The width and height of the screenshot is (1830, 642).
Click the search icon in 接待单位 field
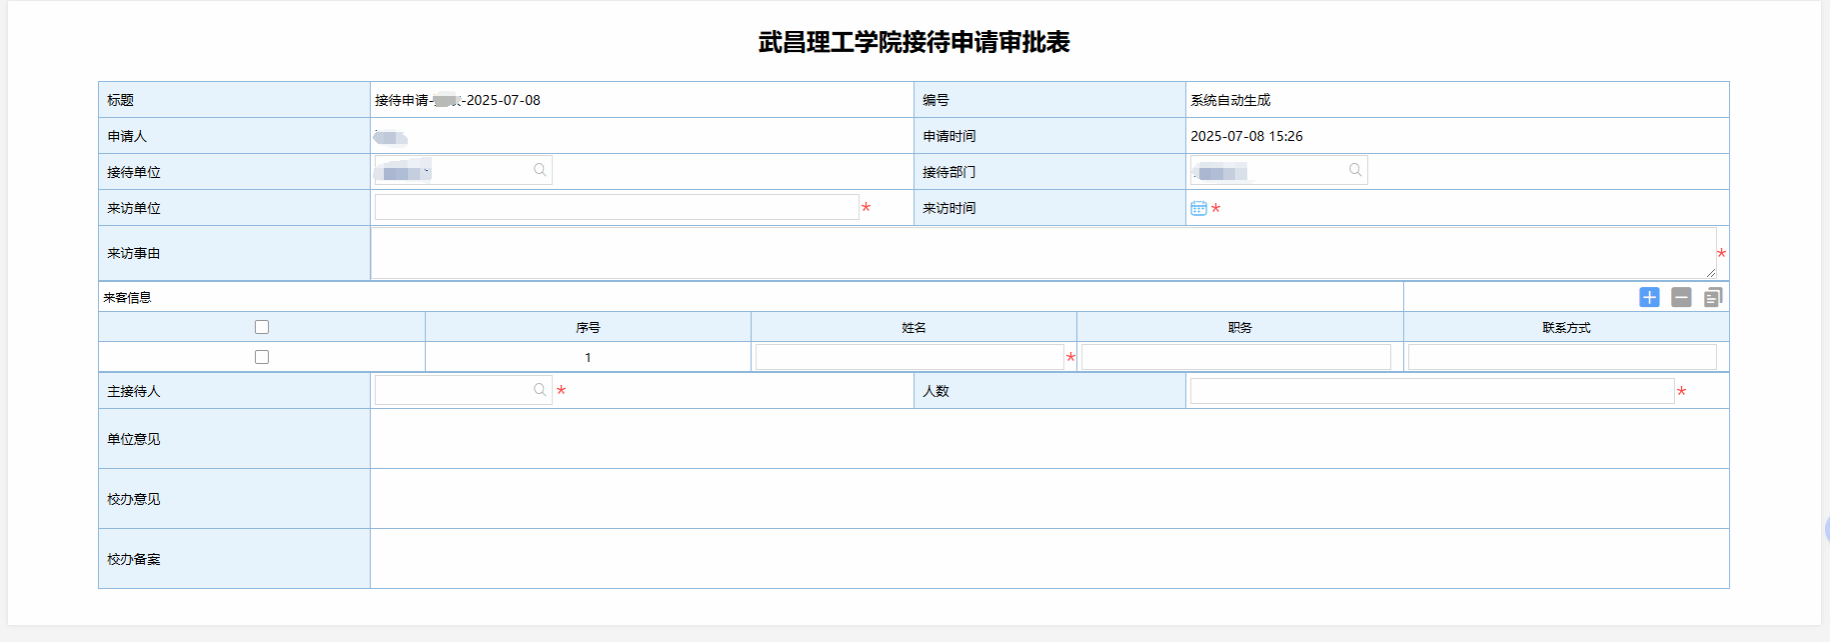pos(540,170)
